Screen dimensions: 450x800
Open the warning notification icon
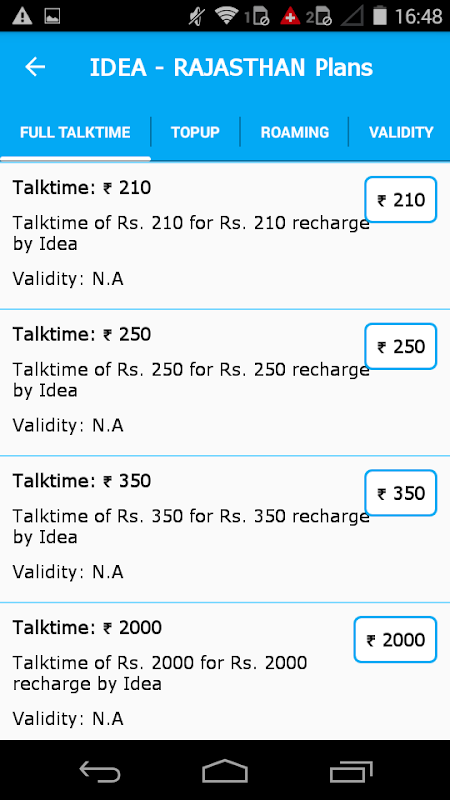point(22,16)
